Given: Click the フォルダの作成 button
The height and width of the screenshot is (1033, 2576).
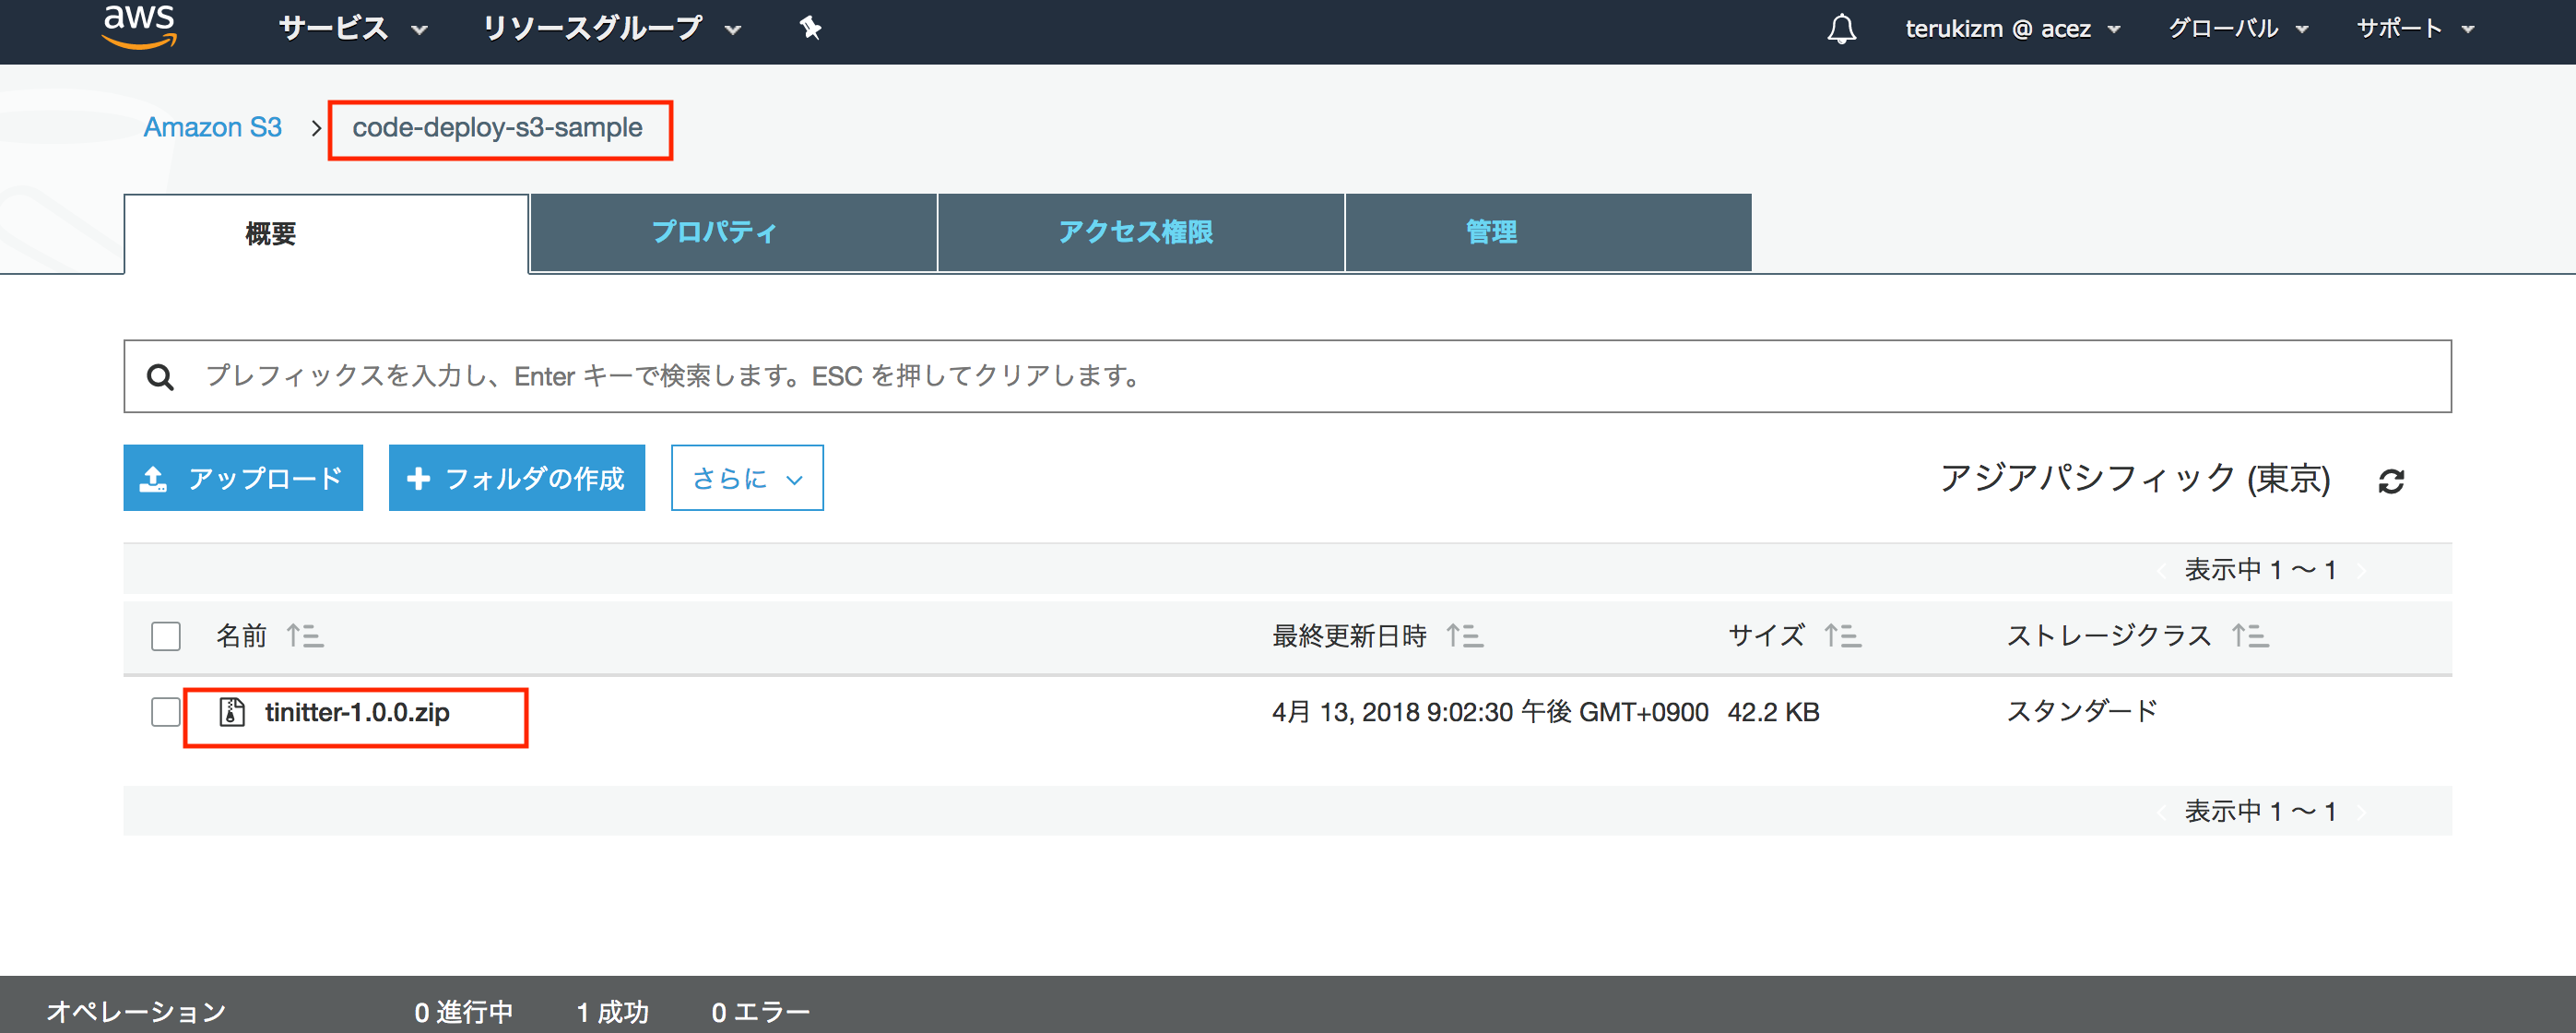Looking at the screenshot, I should click(x=517, y=478).
